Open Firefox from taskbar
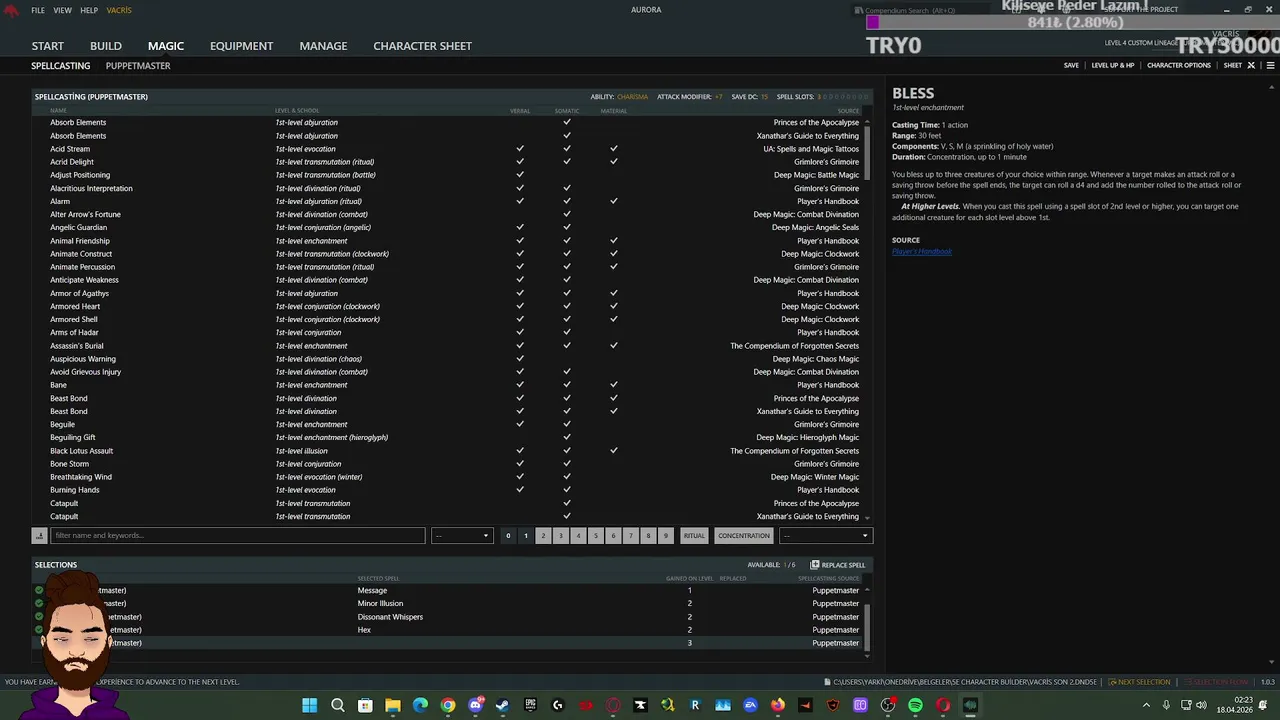Viewport: 1280px width, 720px height. [x=778, y=705]
